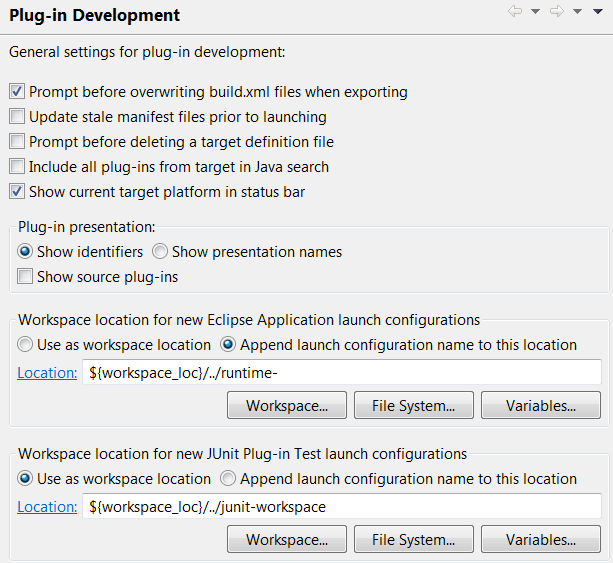Click the forward navigation arrow icon
The image size is (613, 563).
pos(557,12)
